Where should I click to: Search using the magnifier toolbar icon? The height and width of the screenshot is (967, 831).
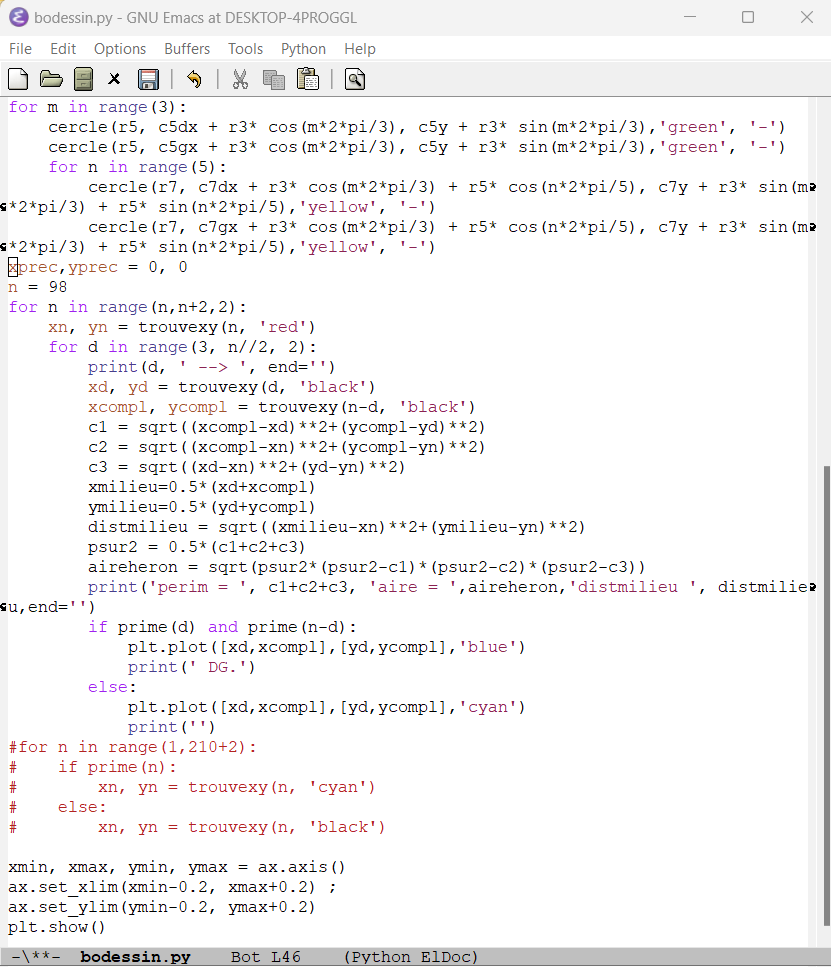(354, 79)
